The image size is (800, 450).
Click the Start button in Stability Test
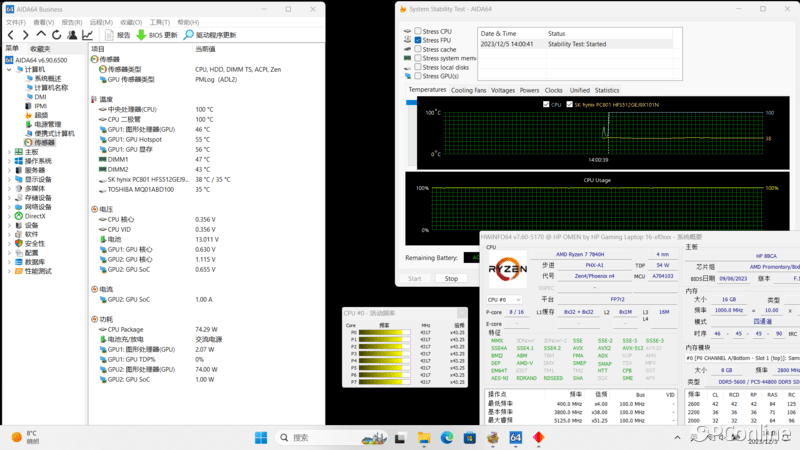point(415,279)
